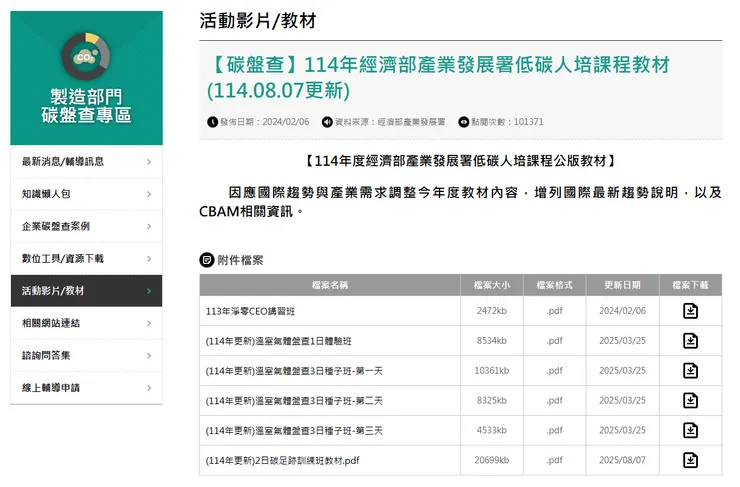740x487 pixels.
Task: Click the 10361kb size cell
Action: click(x=492, y=370)
